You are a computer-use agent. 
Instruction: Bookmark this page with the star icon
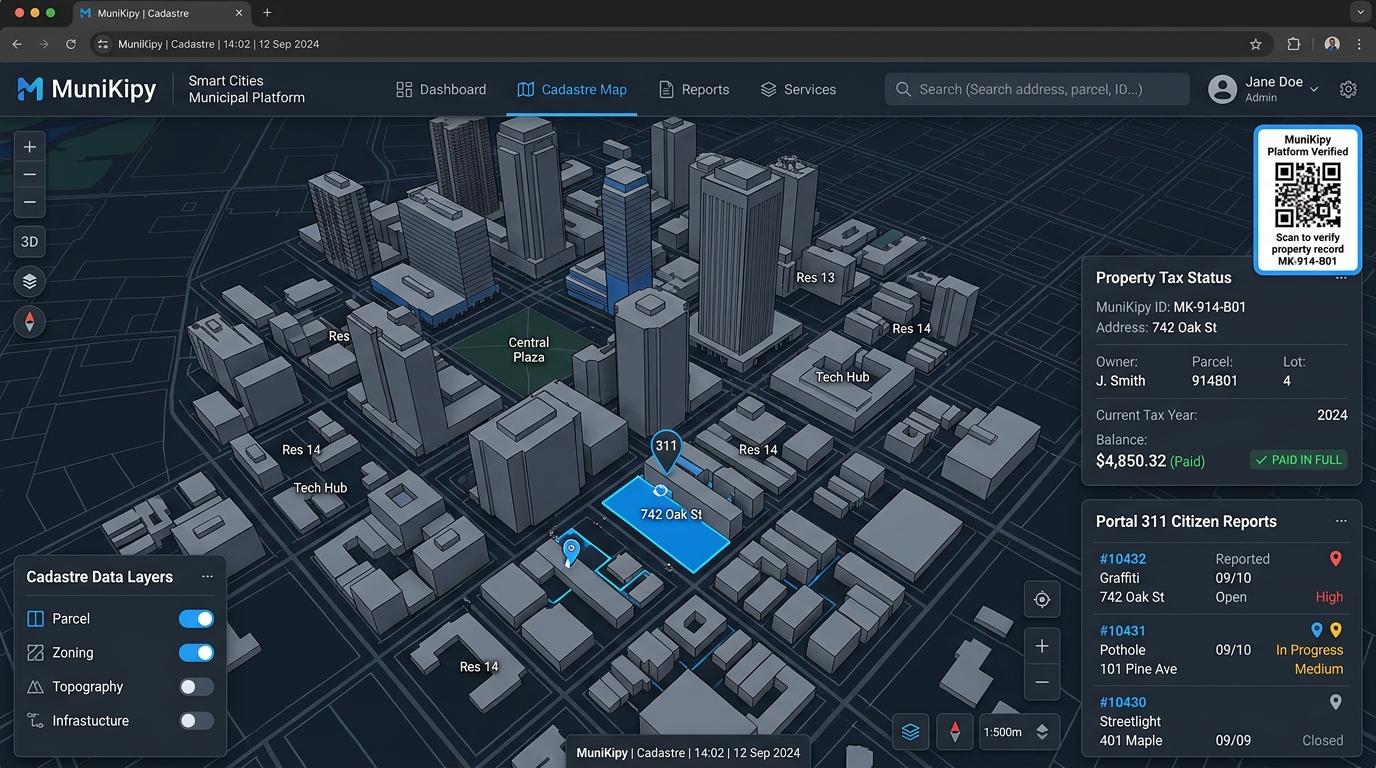point(1256,44)
